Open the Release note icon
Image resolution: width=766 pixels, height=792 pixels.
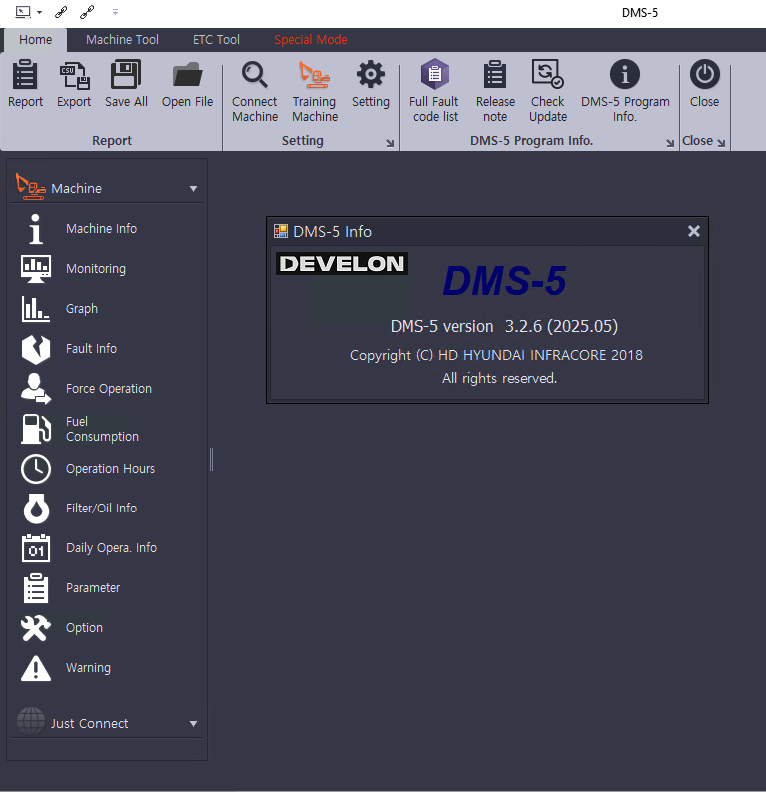point(495,74)
